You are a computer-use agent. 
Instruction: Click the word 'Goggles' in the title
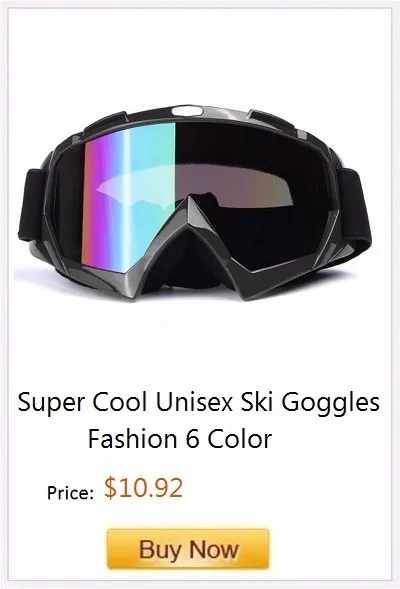(x=331, y=403)
